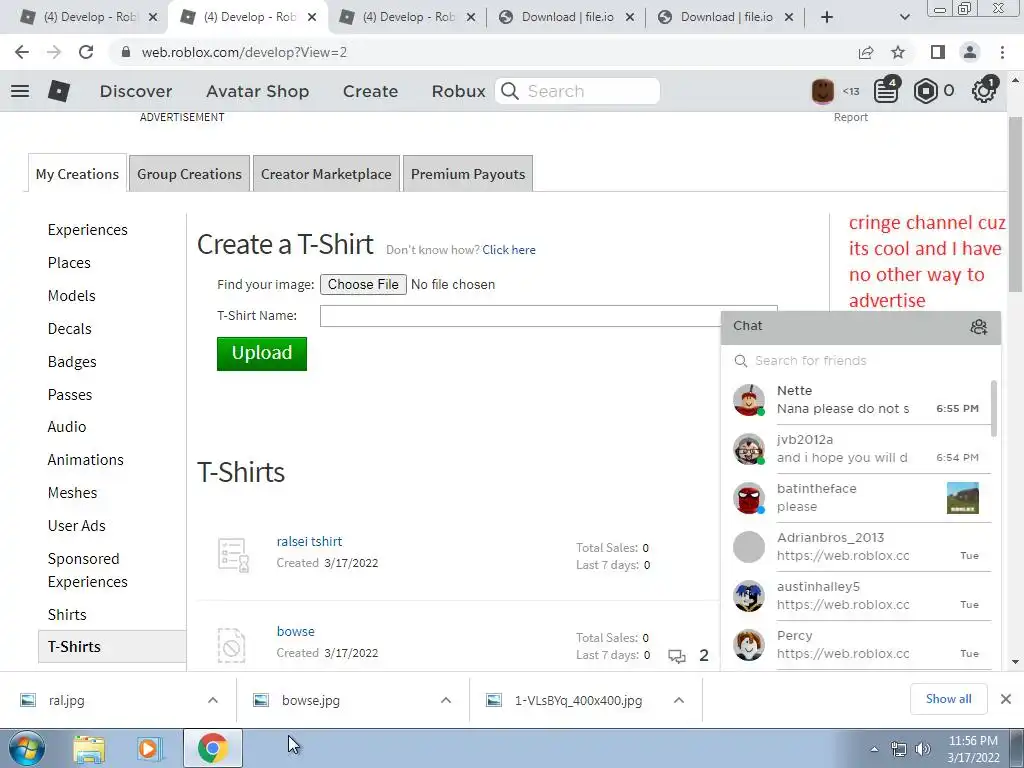The width and height of the screenshot is (1024, 768).
Task: Click the Roblox search box
Action: [x=577, y=91]
